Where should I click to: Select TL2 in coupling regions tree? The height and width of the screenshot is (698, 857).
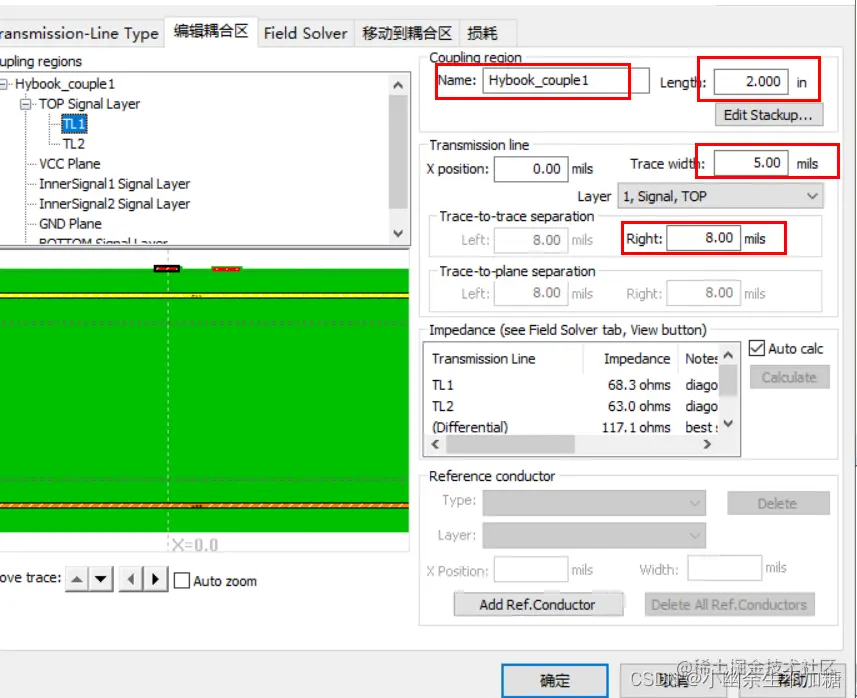click(74, 144)
